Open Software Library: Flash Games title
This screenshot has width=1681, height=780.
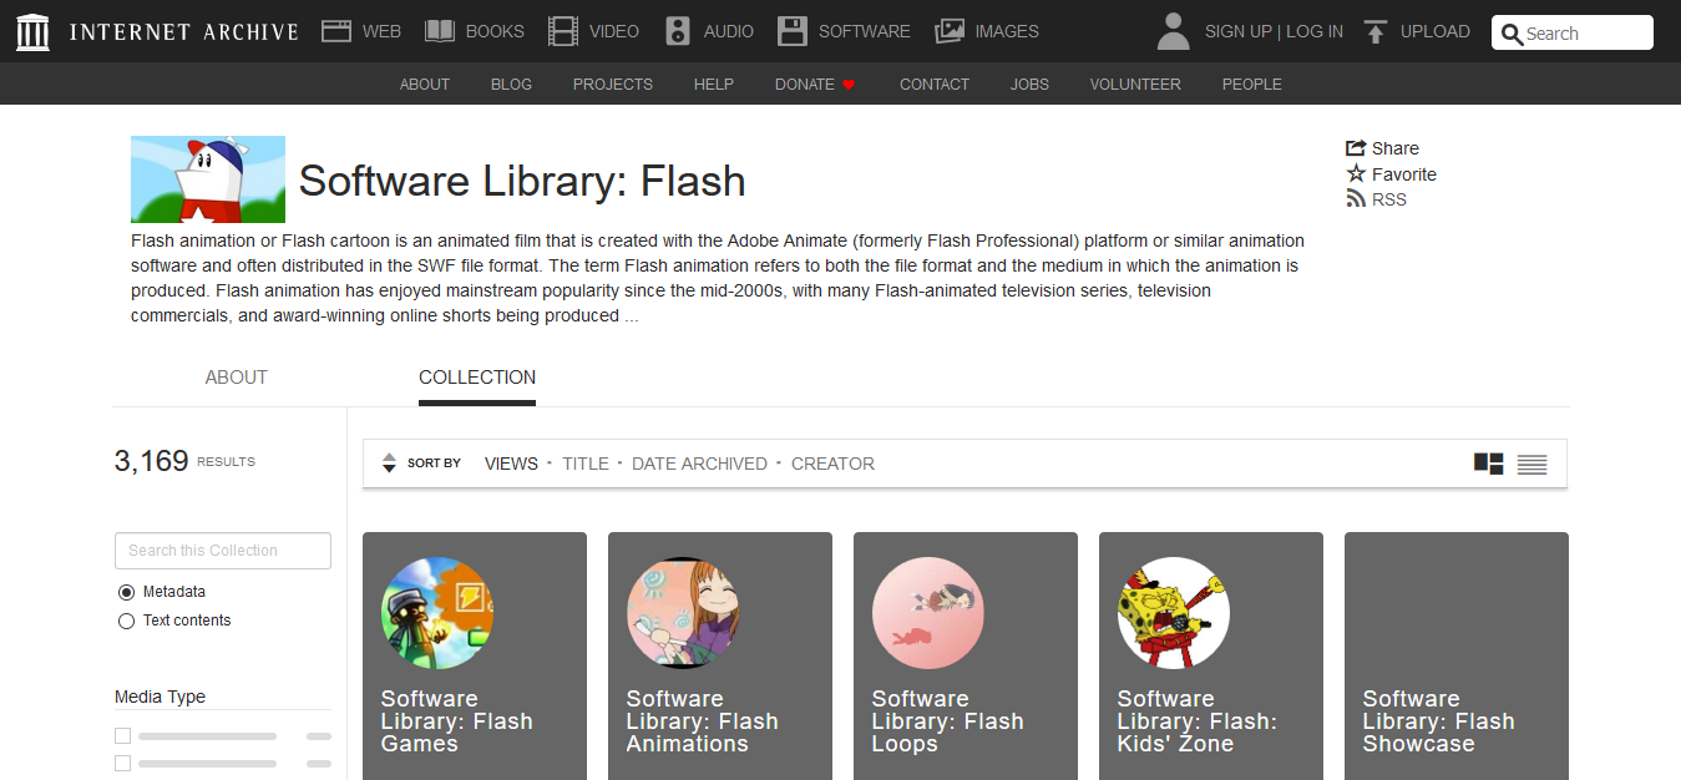(457, 721)
